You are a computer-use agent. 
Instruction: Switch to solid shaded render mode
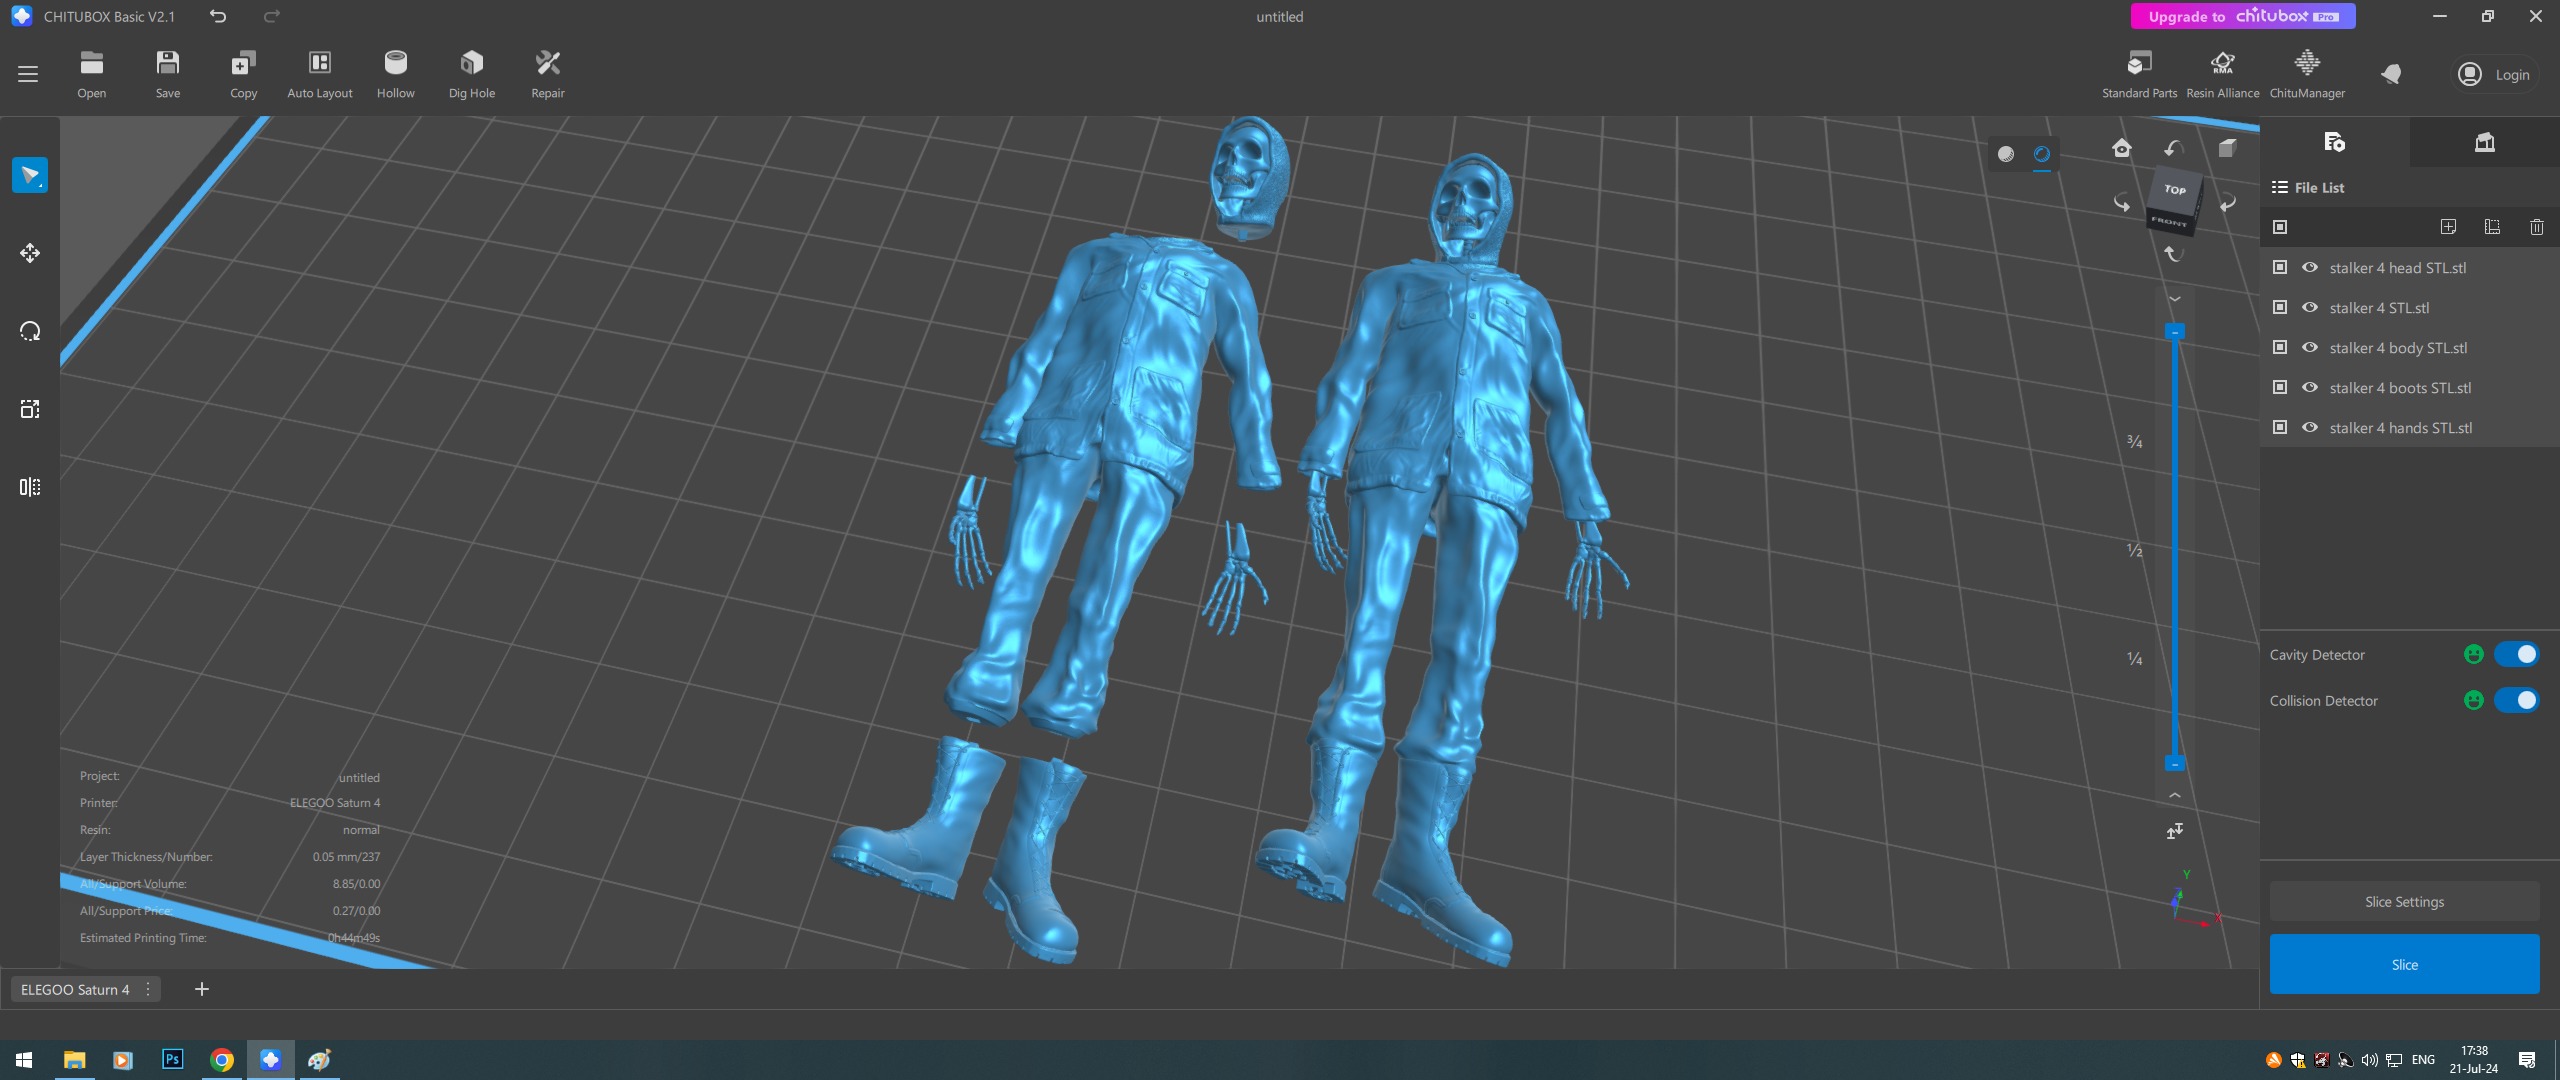[2006, 154]
